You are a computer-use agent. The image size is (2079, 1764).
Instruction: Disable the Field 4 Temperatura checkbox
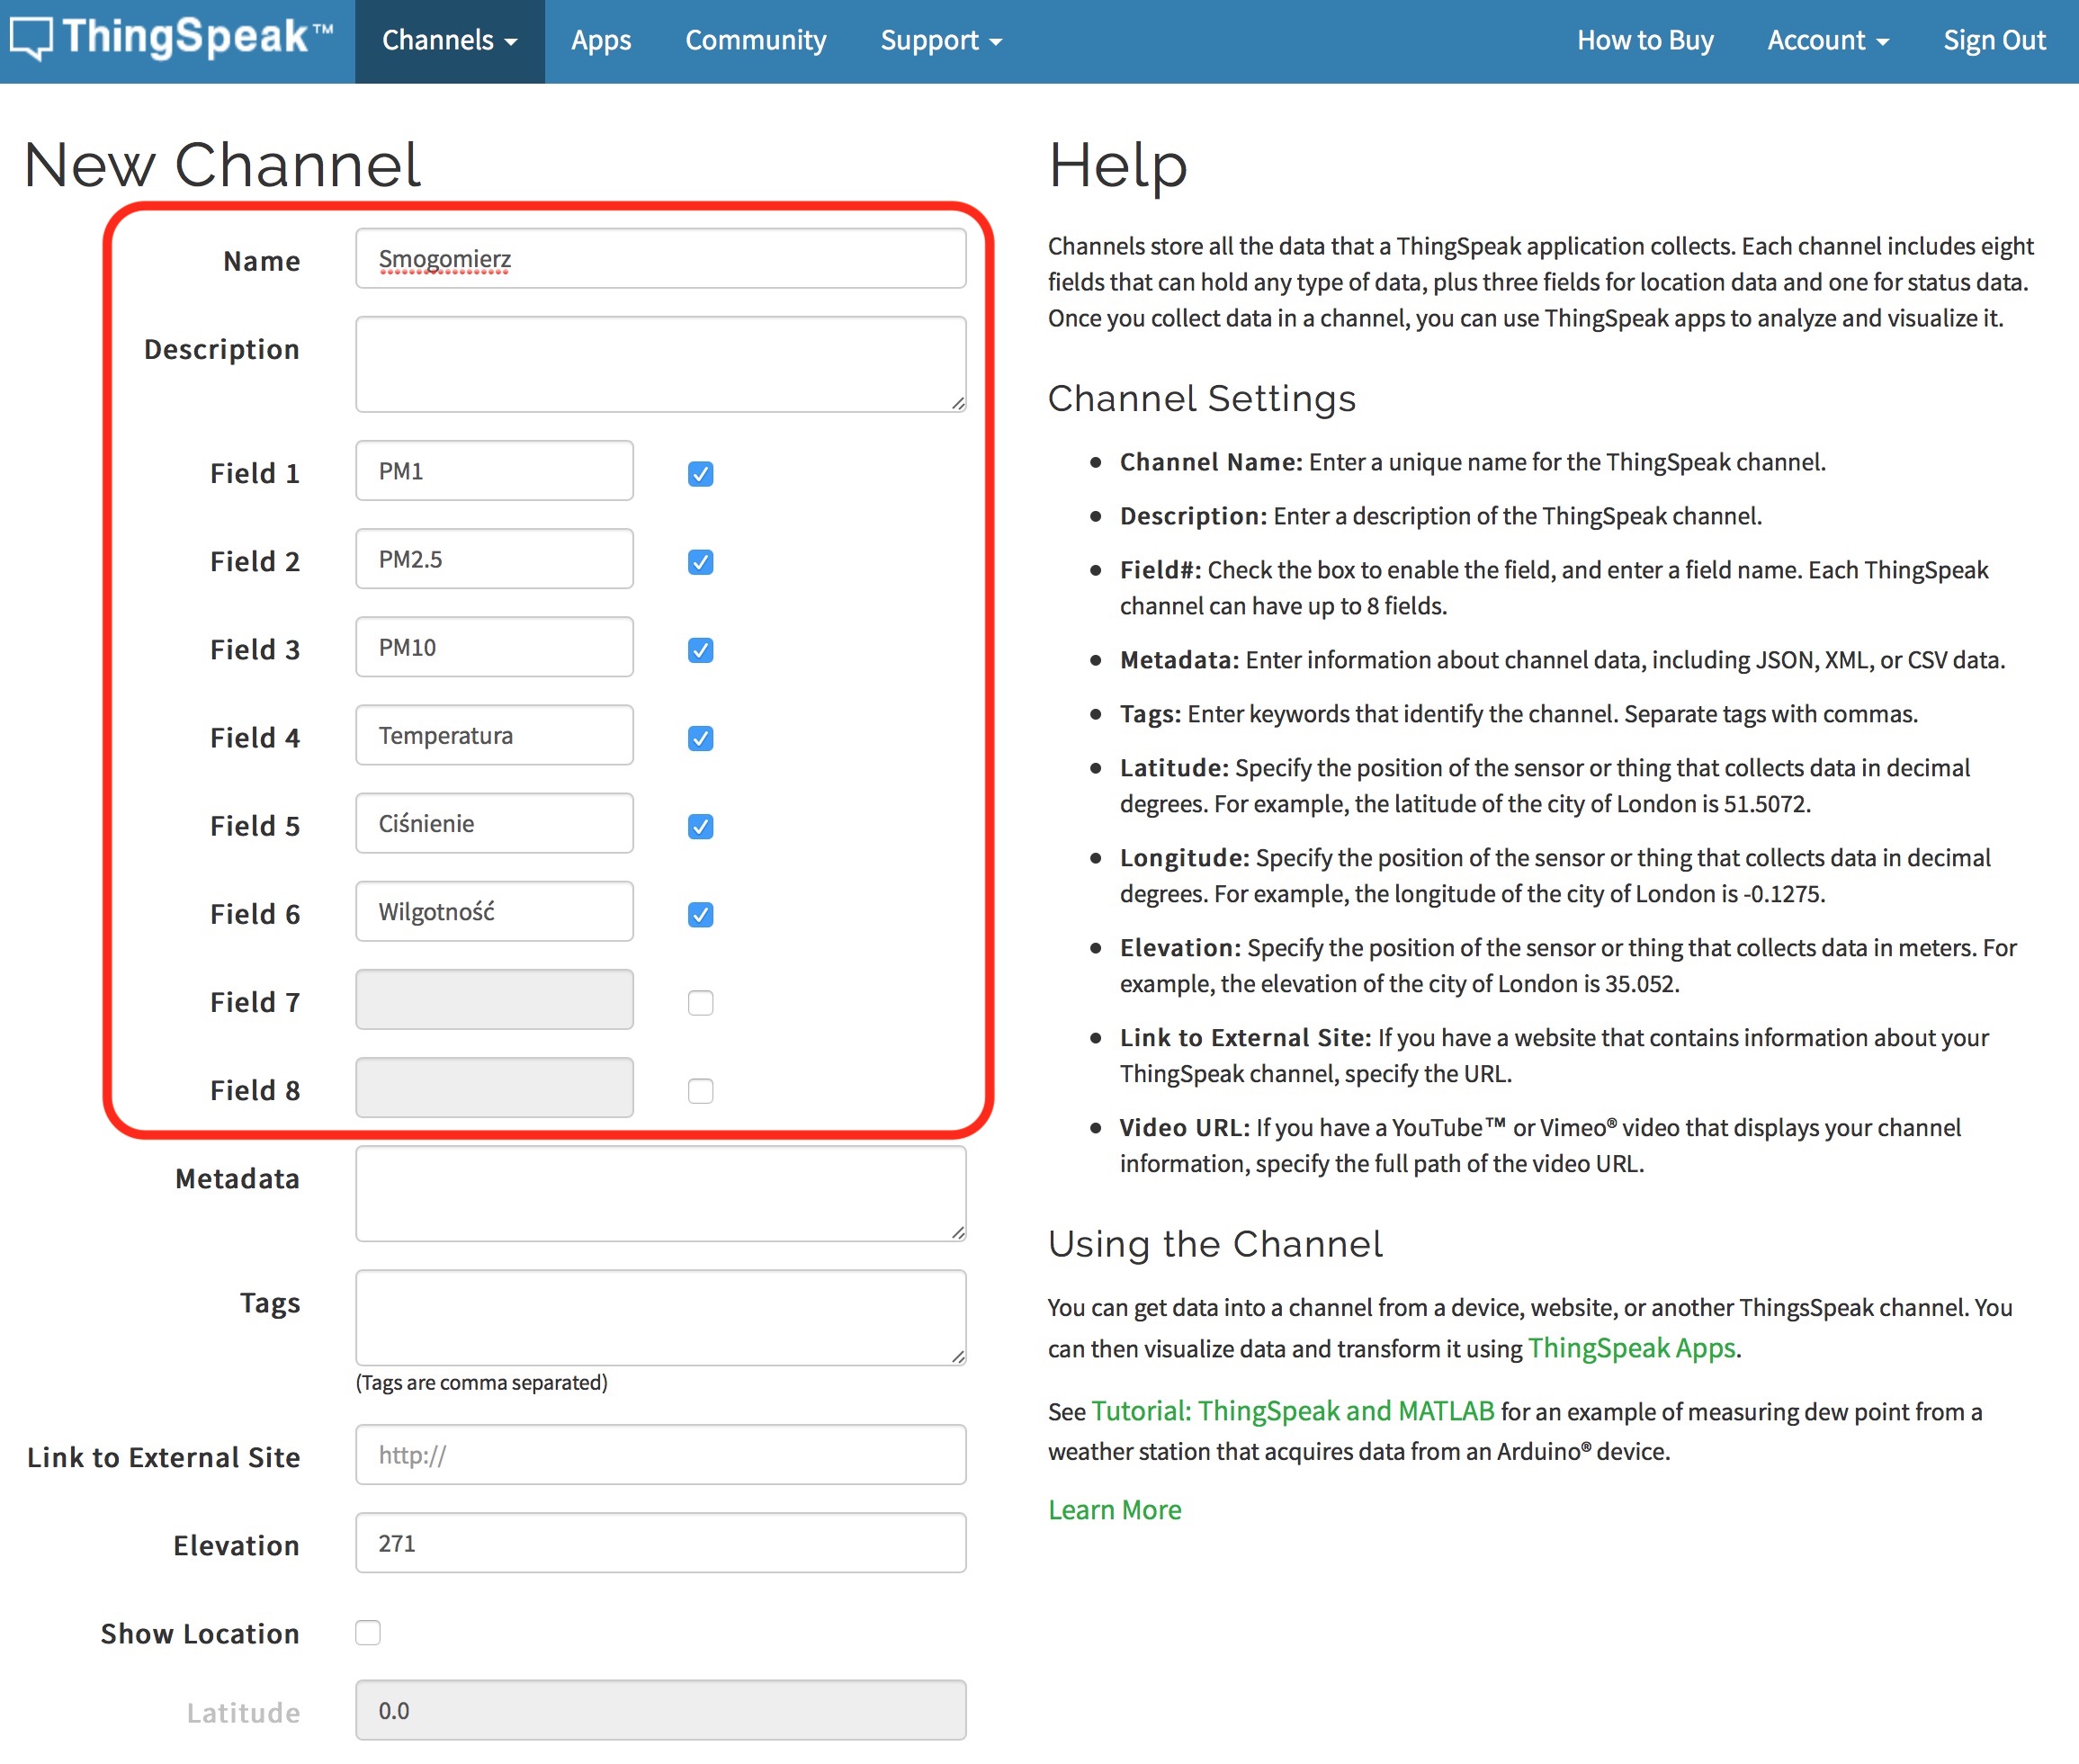point(700,738)
